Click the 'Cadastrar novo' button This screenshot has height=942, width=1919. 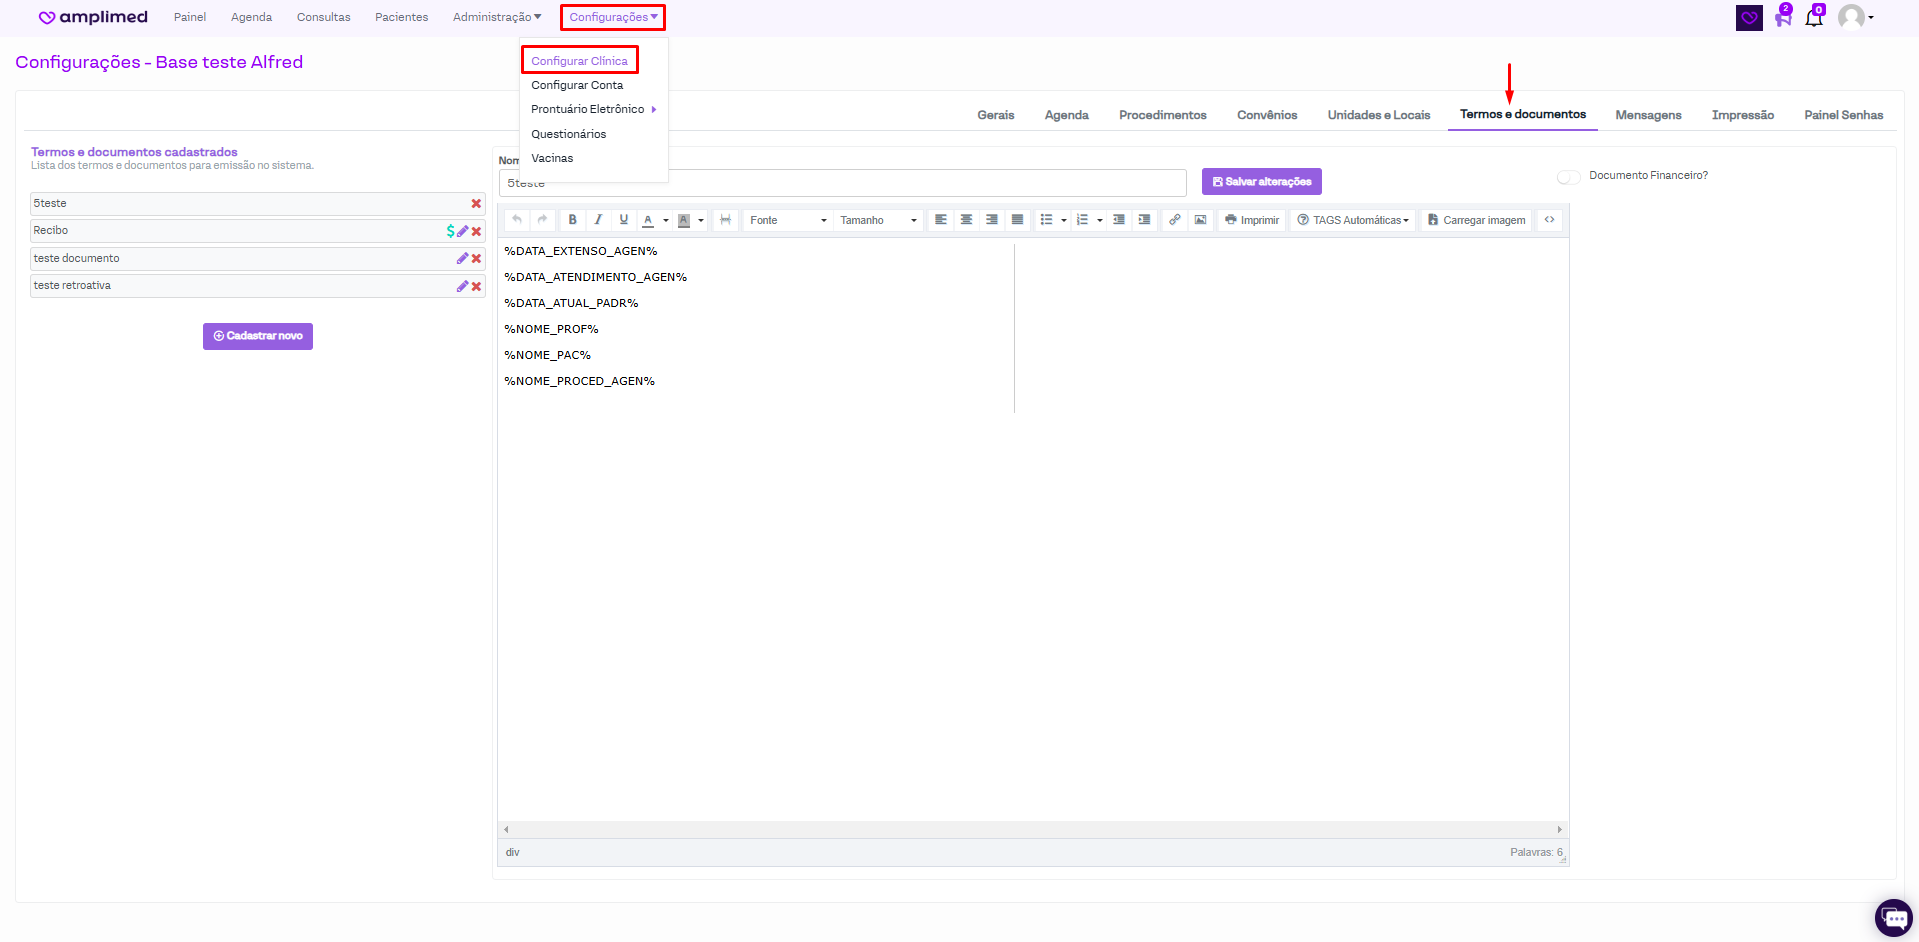tap(258, 336)
